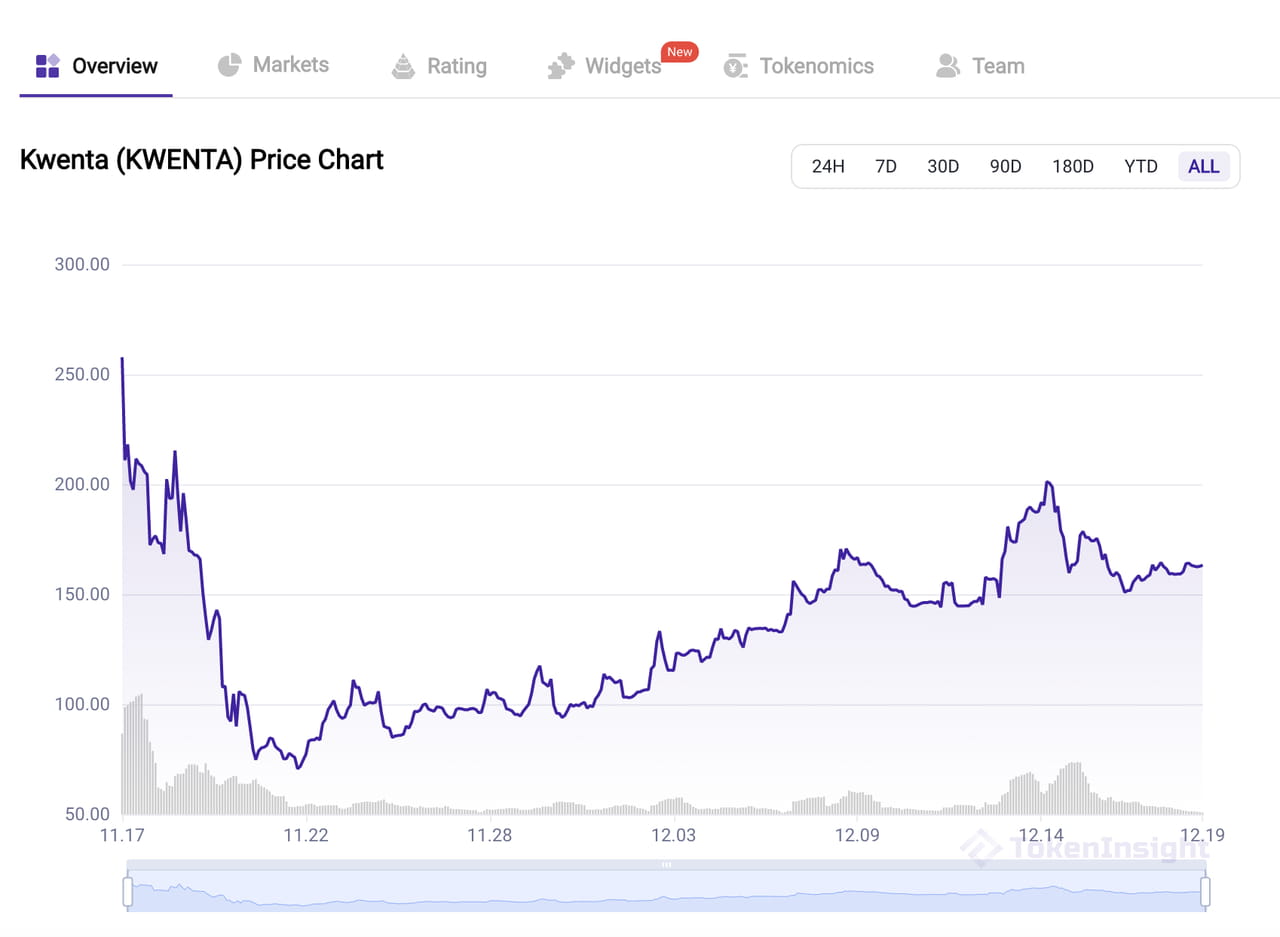The height and width of the screenshot is (937, 1280).
Task: Click the Overview grid icon
Action: click(x=48, y=66)
